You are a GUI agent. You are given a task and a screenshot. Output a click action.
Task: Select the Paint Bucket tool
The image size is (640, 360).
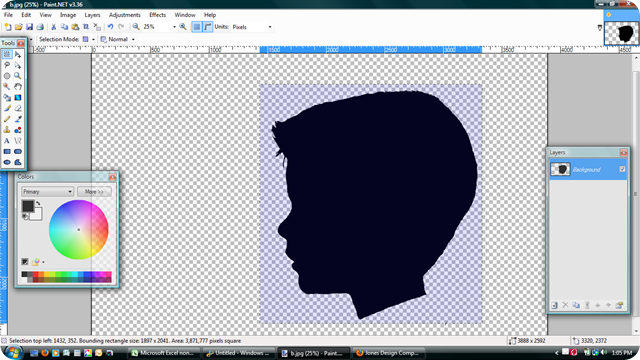[x=7, y=98]
